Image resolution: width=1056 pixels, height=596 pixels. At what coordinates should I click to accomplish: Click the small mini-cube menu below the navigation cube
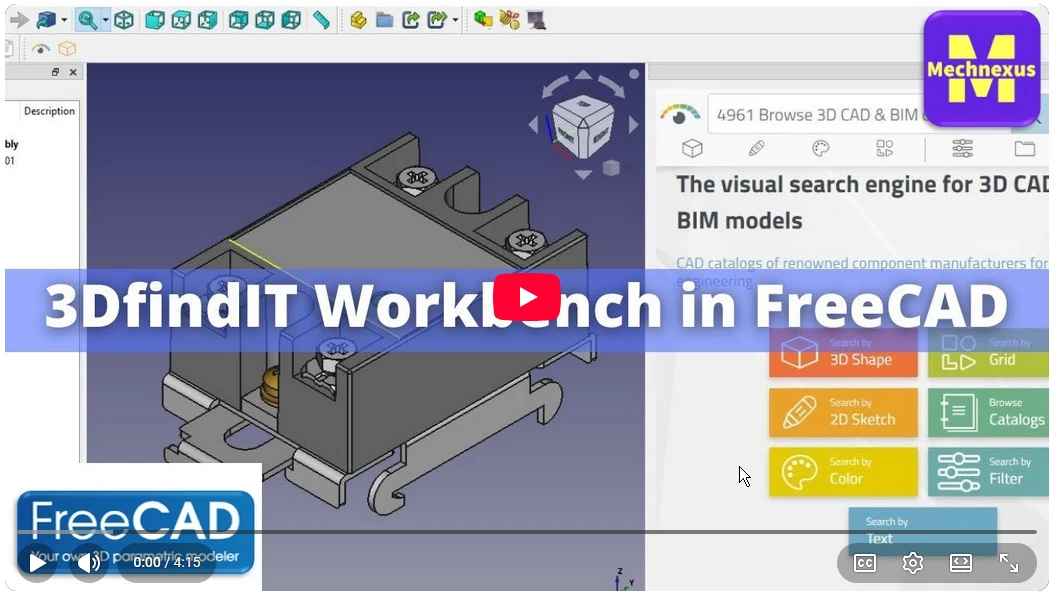(611, 167)
